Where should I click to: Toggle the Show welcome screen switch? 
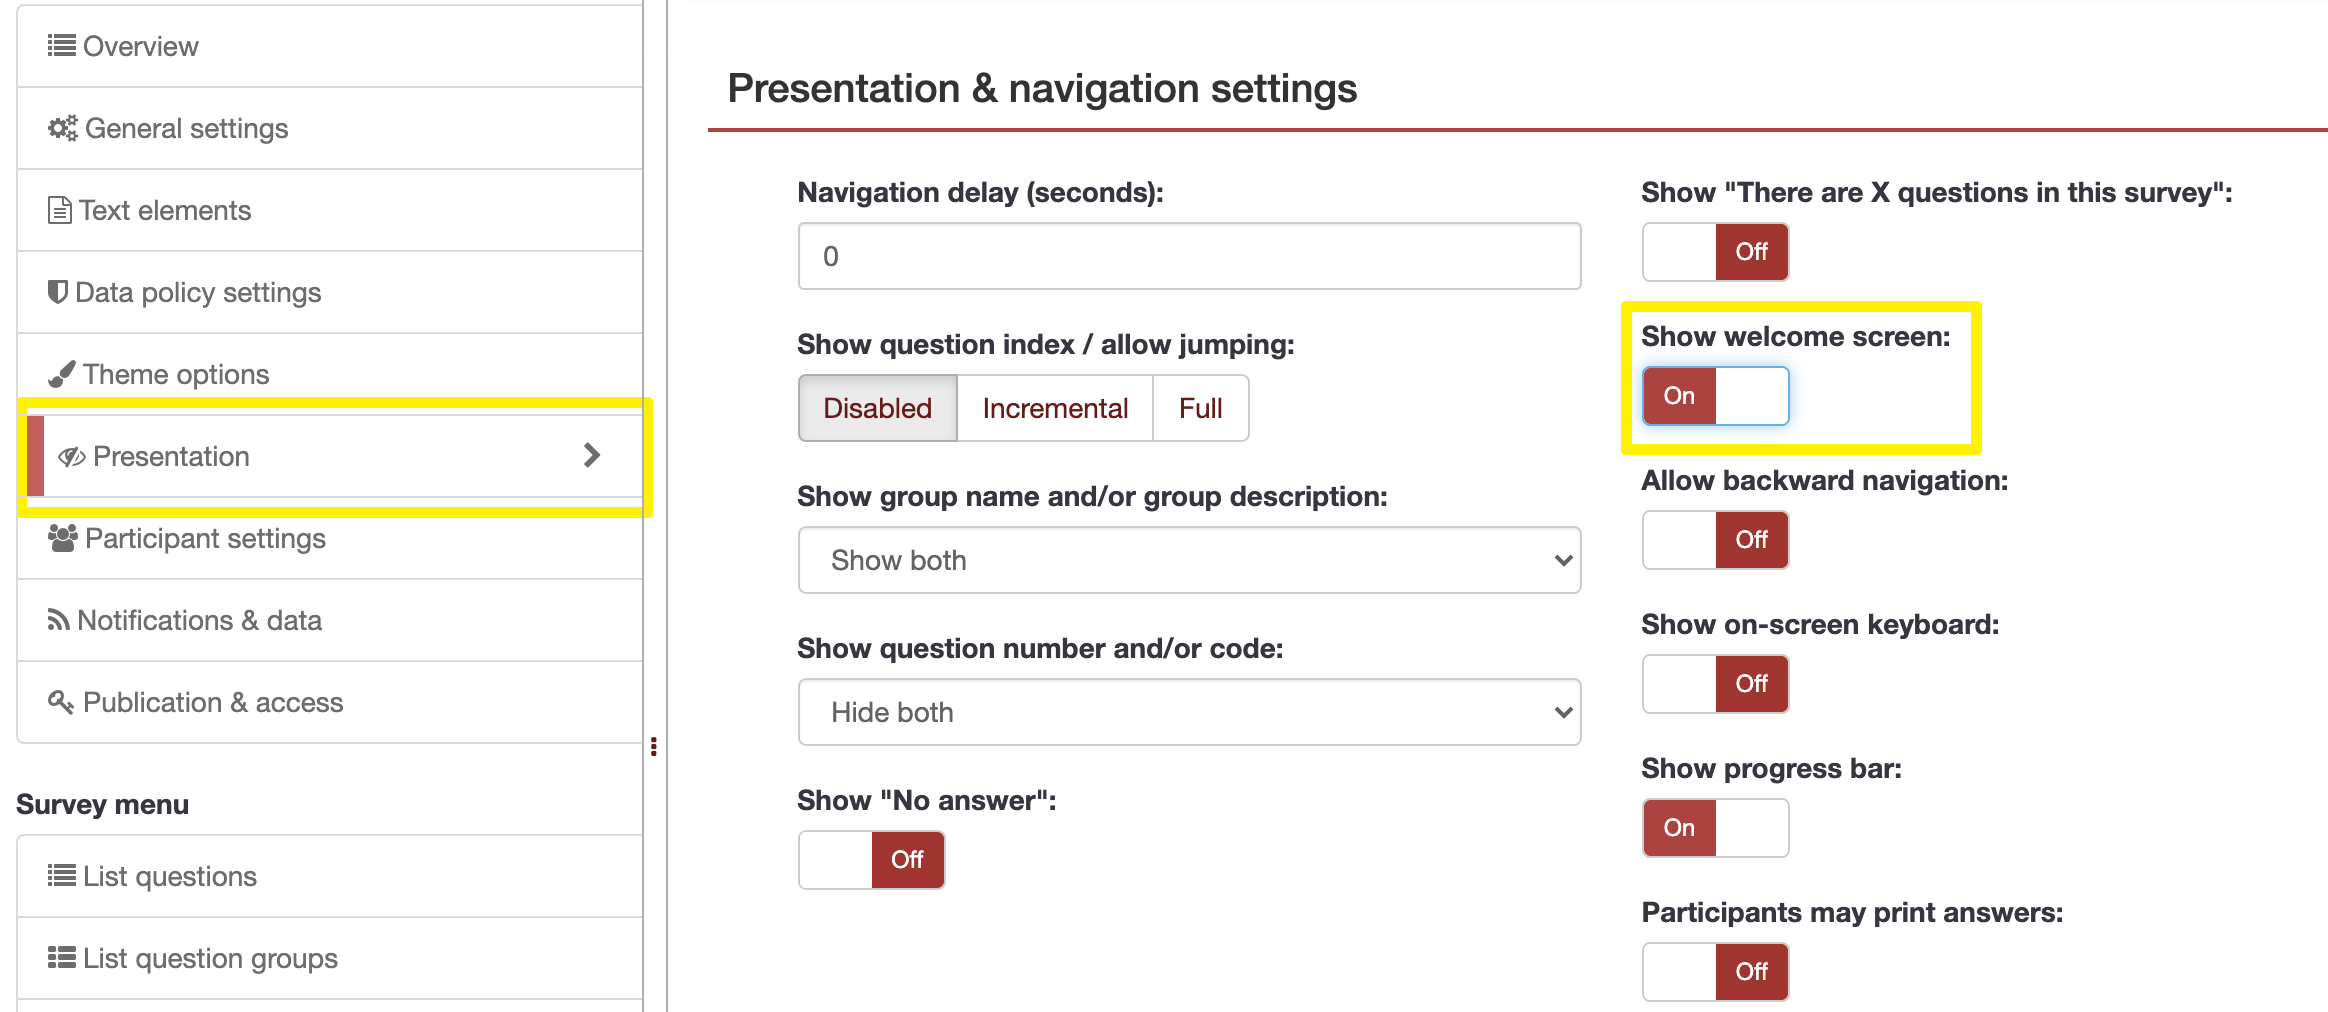click(1715, 396)
